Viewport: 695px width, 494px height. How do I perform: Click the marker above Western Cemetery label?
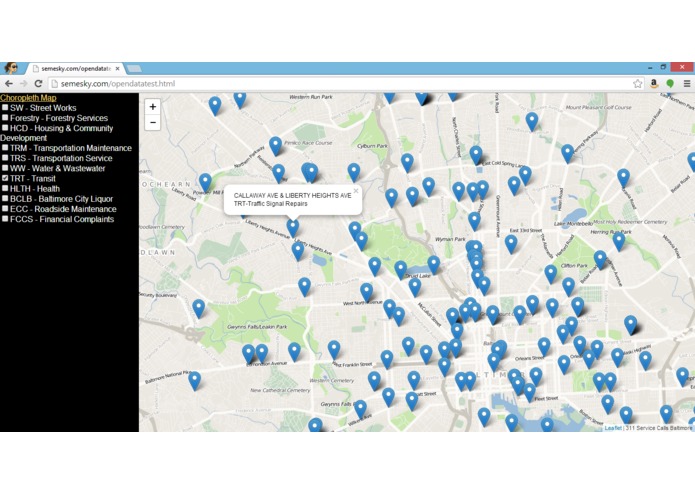[334, 350]
